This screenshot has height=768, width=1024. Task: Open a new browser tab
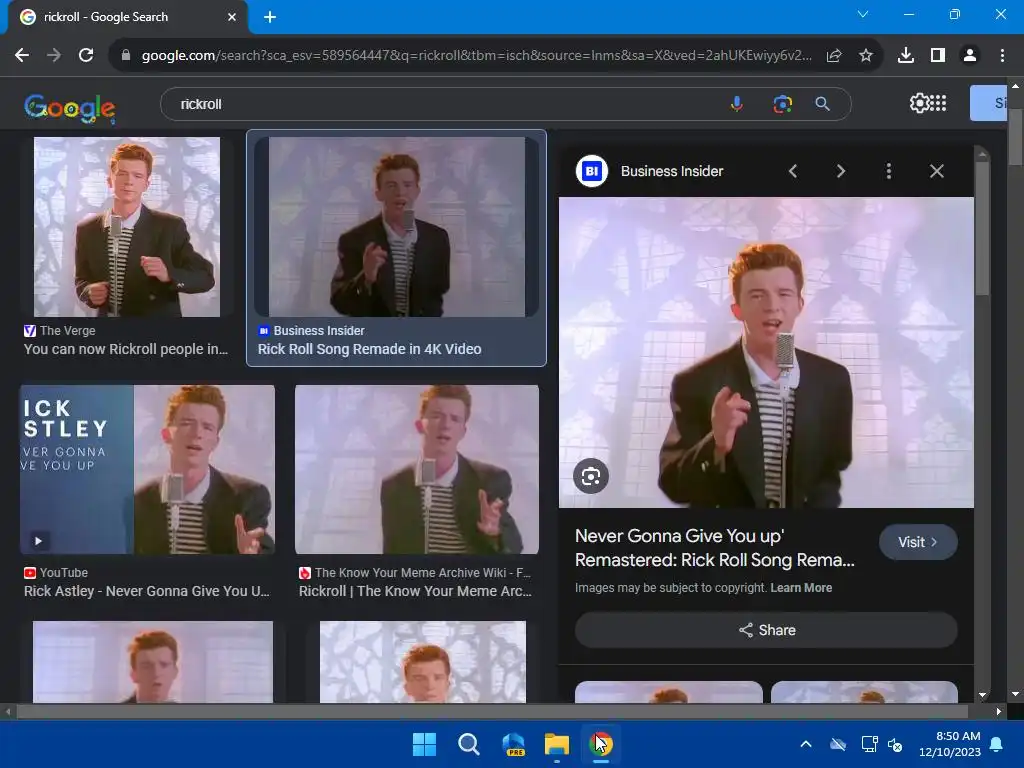click(x=270, y=17)
